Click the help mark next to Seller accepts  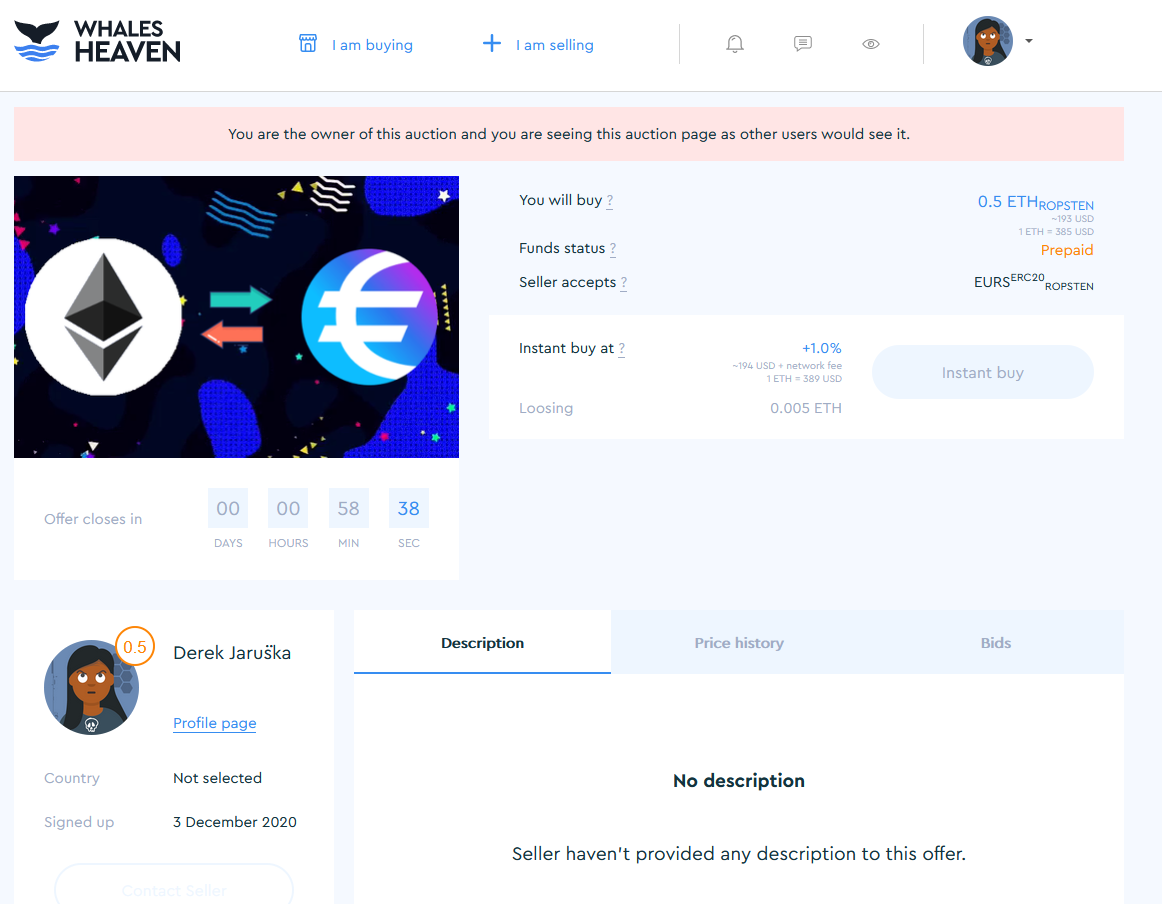(624, 283)
